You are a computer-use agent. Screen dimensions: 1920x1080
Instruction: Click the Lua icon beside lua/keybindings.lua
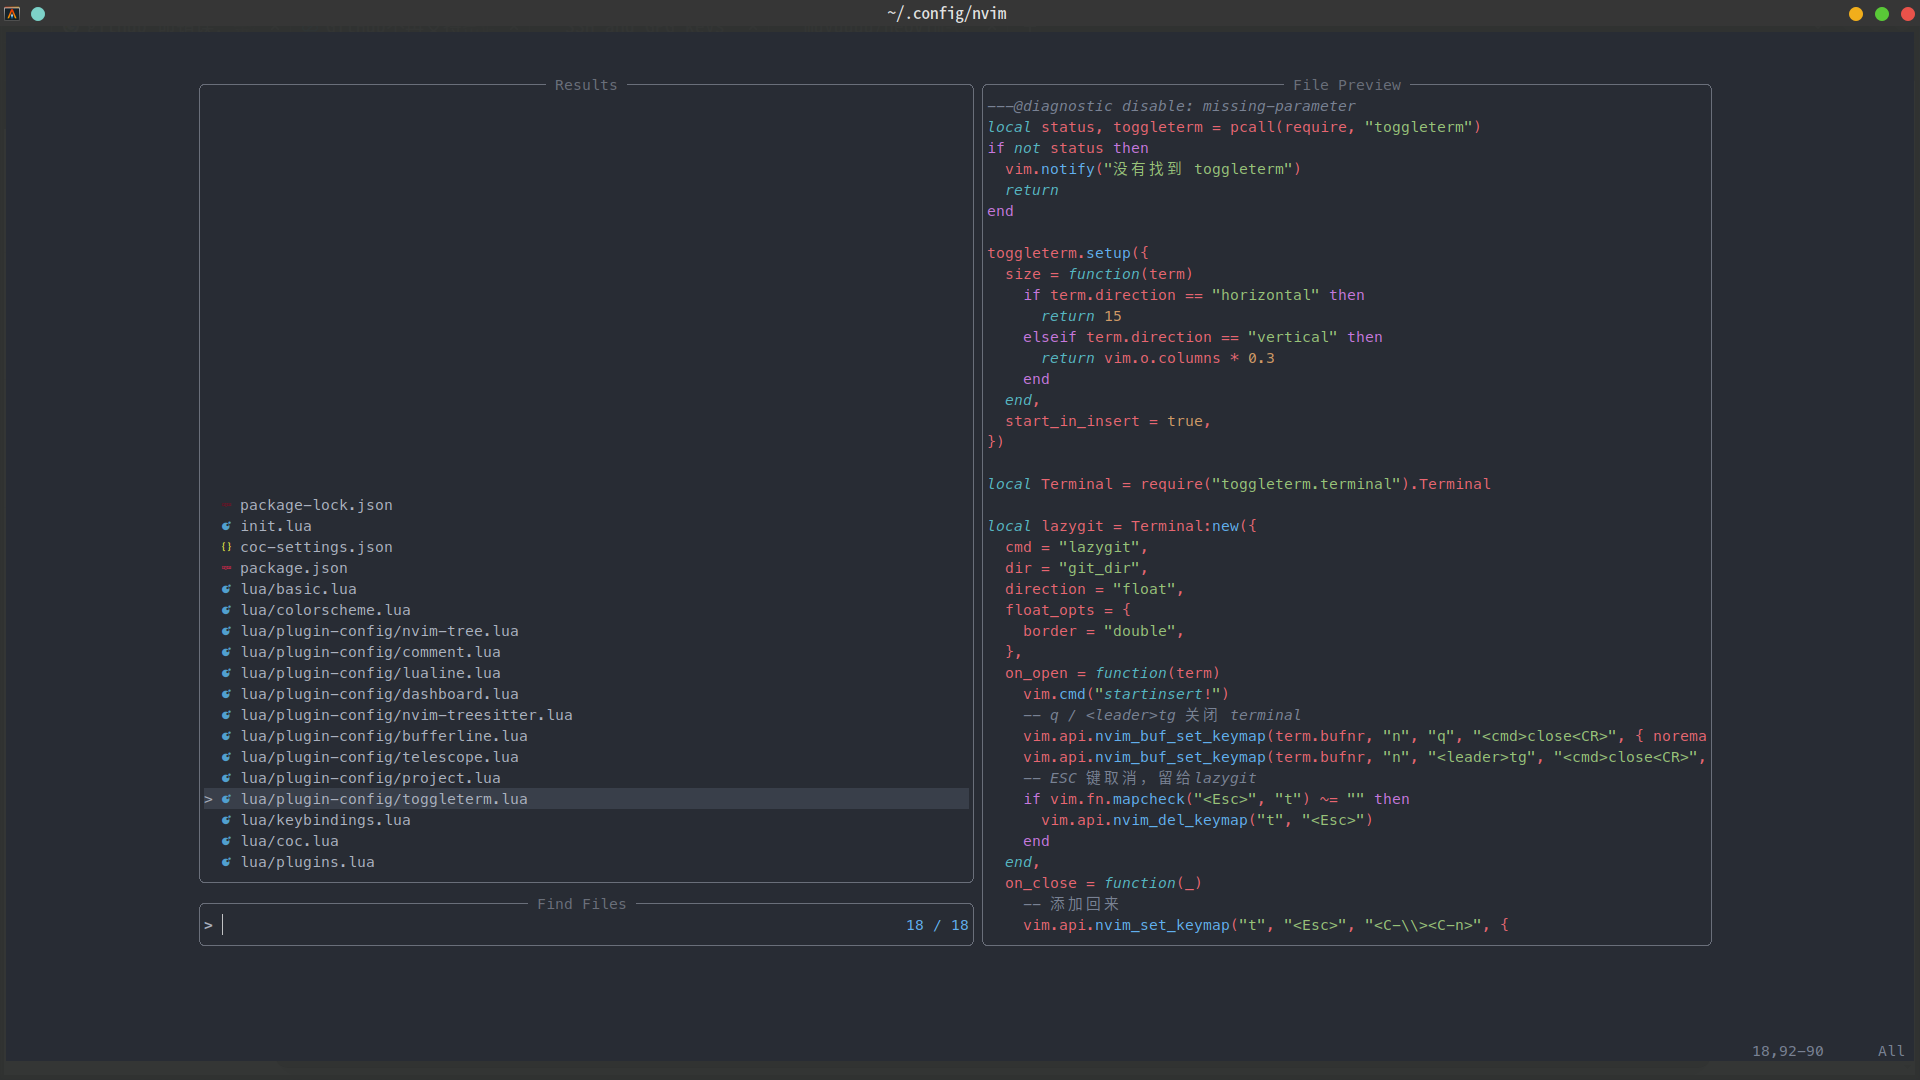tap(226, 820)
